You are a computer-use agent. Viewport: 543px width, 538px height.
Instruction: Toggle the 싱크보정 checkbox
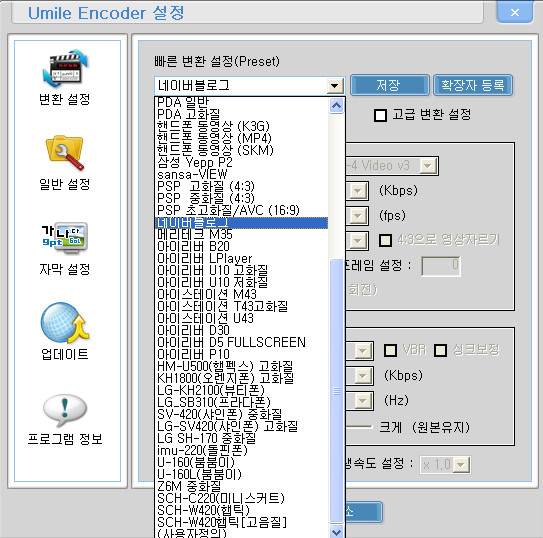point(440,350)
